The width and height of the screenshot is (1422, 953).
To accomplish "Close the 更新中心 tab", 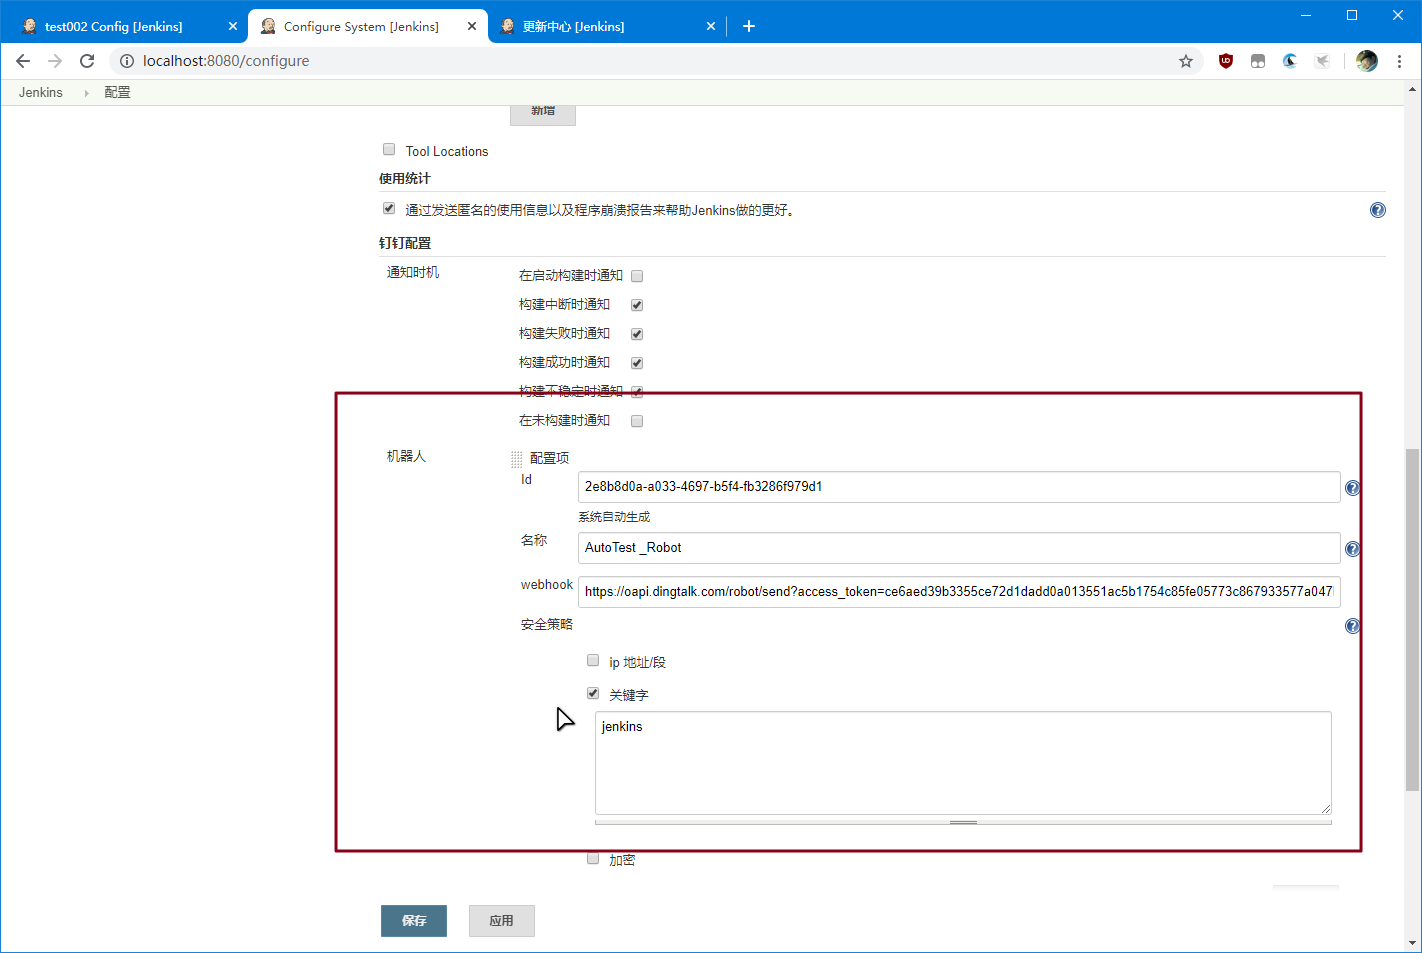I will tap(711, 26).
